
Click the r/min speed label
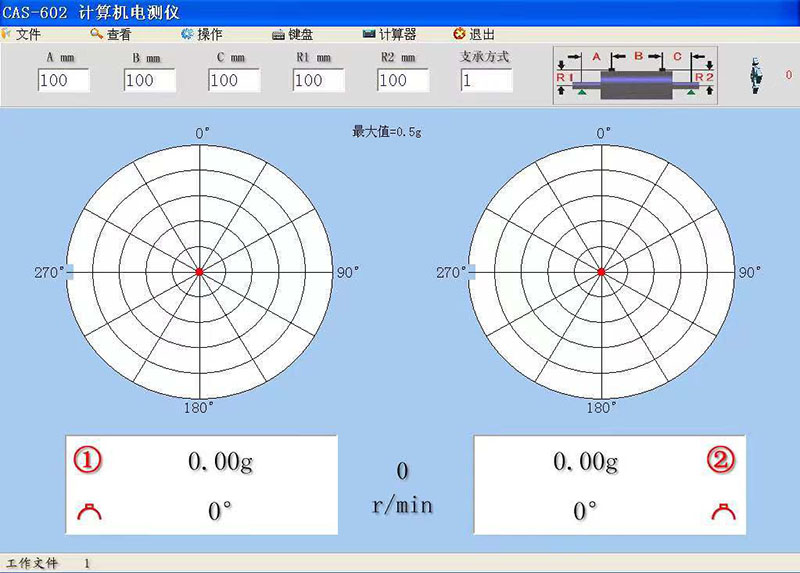[x=402, y=505]
